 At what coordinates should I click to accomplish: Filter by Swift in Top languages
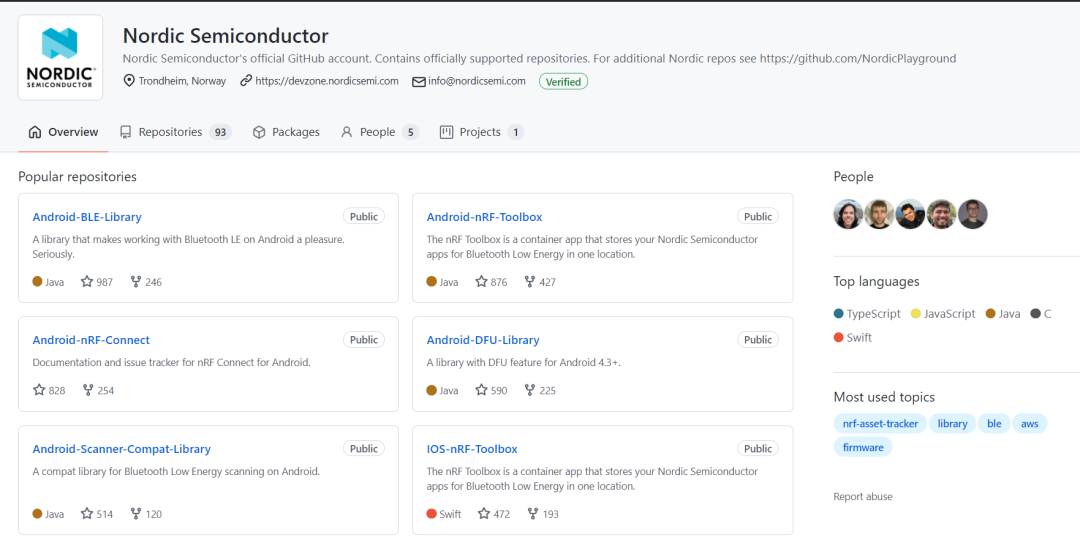pyautogui.click(x=853, y=338)
